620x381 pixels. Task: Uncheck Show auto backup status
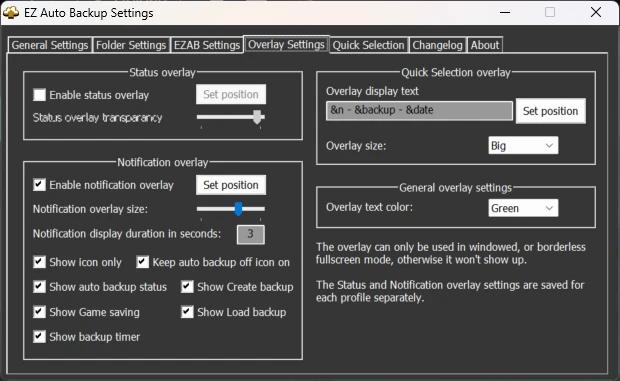click(x=39, y=287)
